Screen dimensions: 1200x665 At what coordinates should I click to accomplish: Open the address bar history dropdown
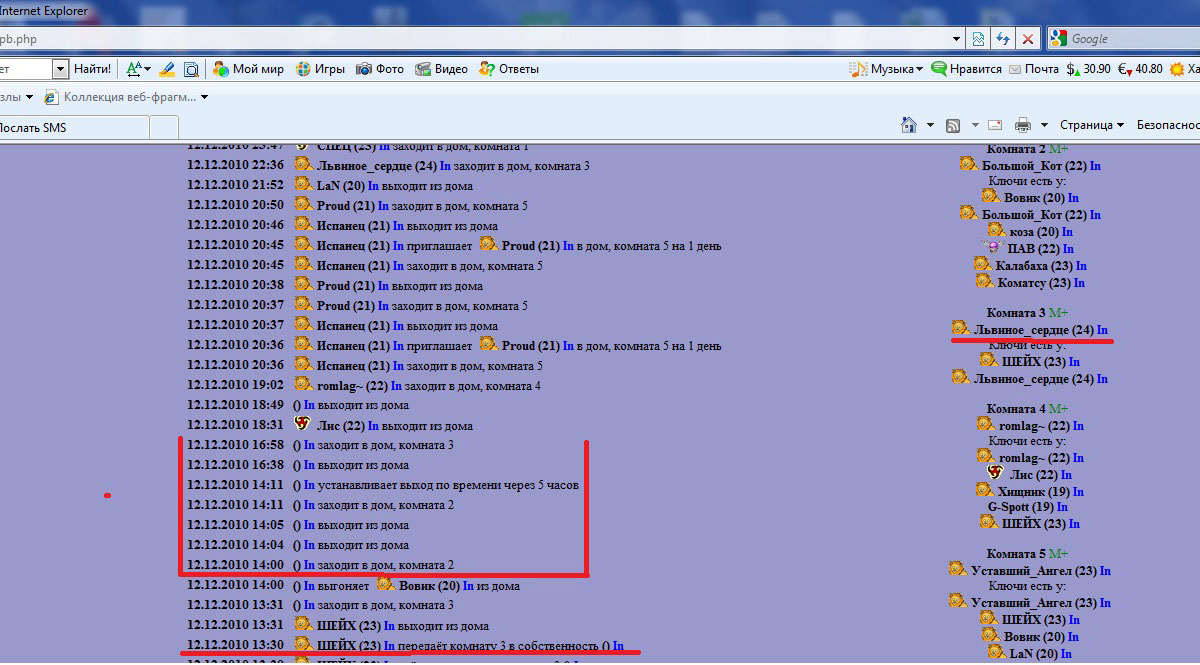click(958, 39)
